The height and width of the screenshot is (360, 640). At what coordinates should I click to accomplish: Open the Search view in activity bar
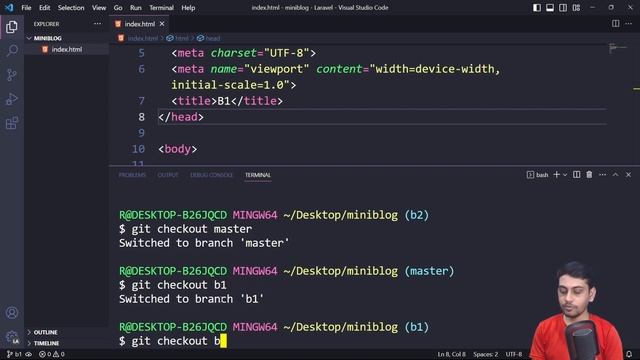(x=12, y=51)
